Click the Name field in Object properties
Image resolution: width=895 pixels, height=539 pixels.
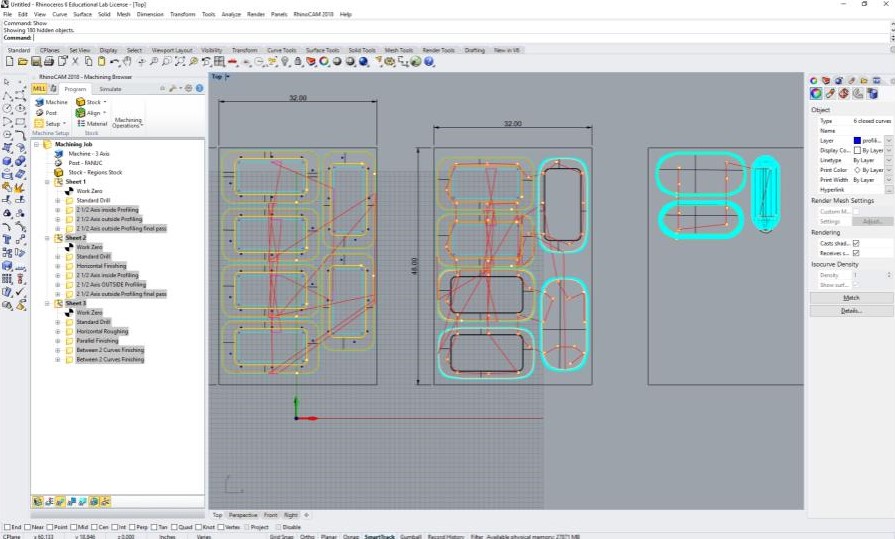point(872,131)
